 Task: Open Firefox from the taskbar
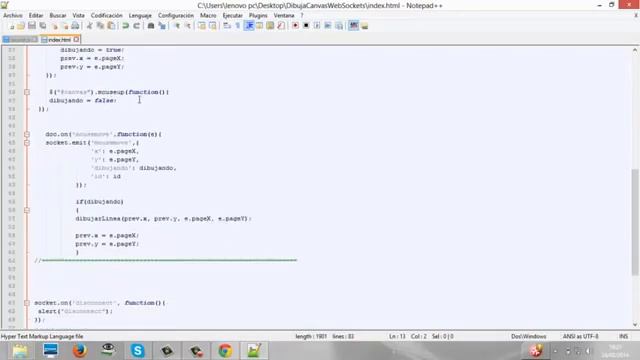(80, 351)
